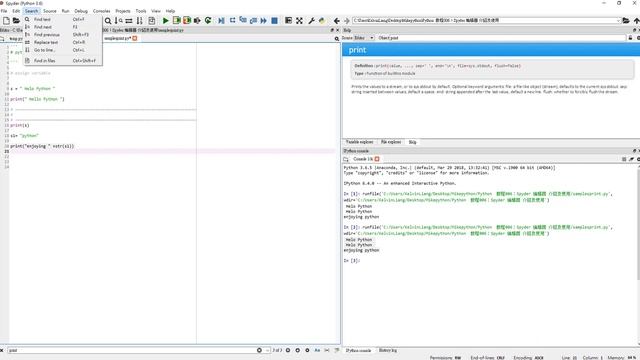Image resolution: width=640 pixels, height=360 pixels.
Task: Open the Debug menu
Action: click(81, 11)
